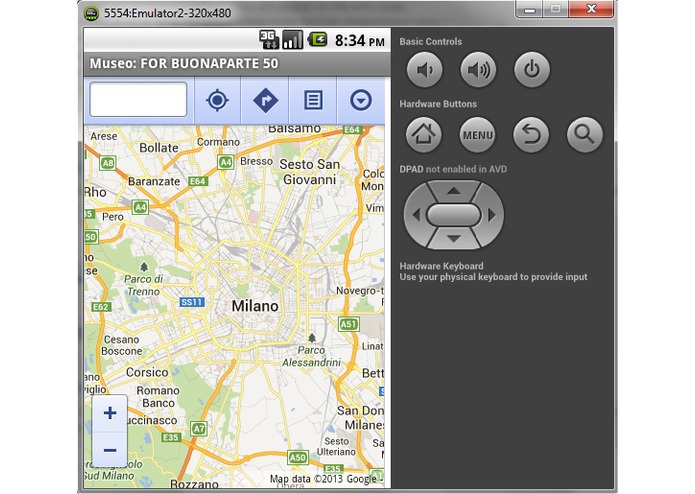This screenshot has height=494, width=695.
Task: Click the Corsico map label
Action: click(147, 372)
